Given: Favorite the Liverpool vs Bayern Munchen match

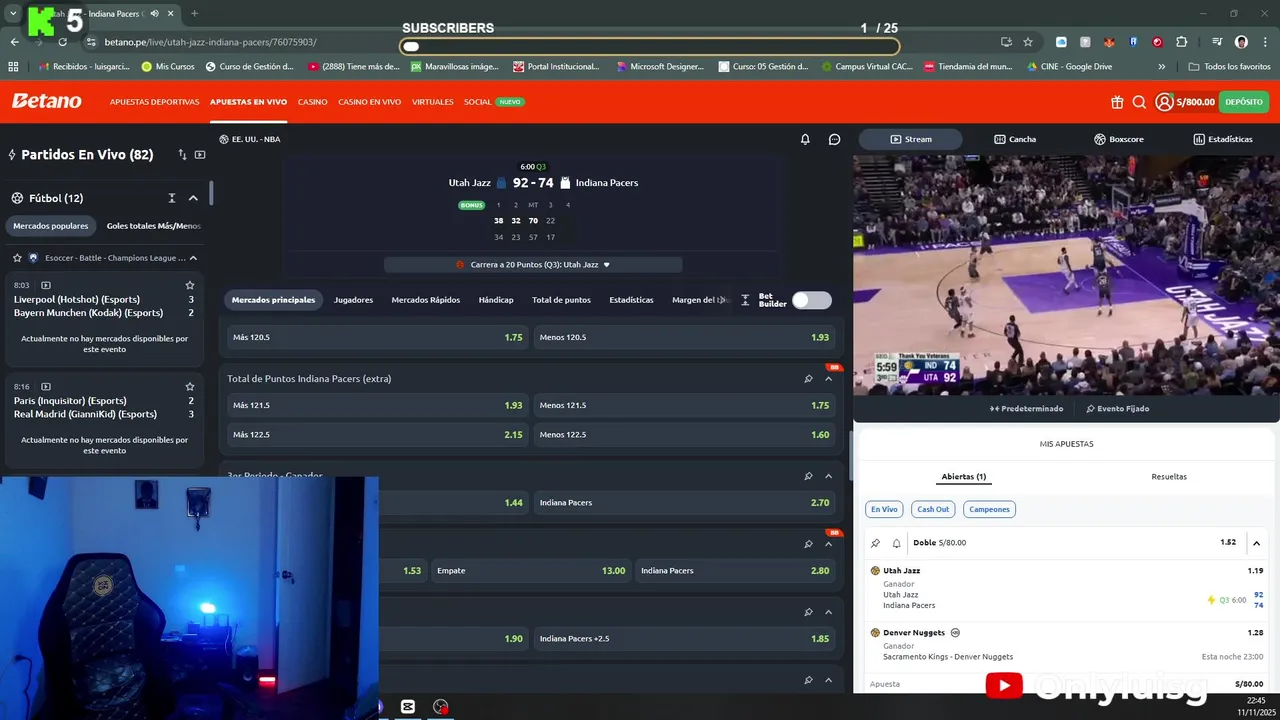Looking at the screenshot, I should pyautogui.click(x=190, y=286).
